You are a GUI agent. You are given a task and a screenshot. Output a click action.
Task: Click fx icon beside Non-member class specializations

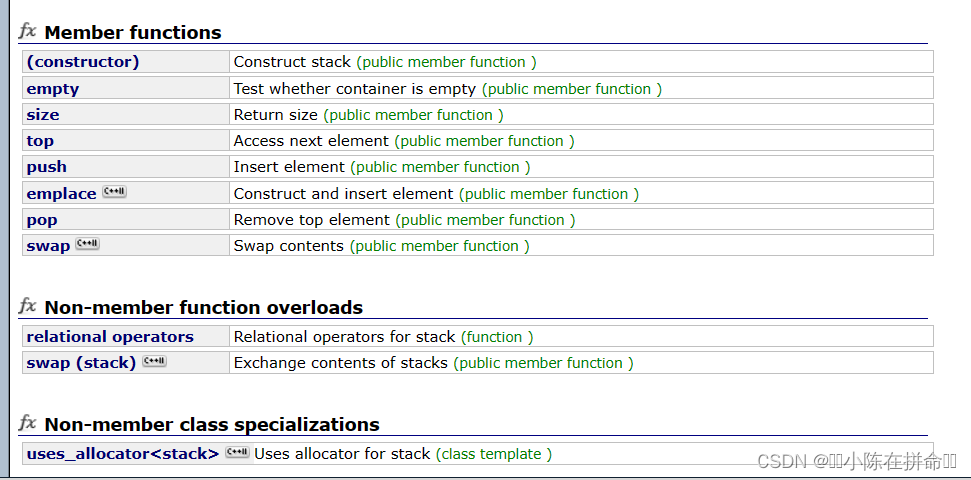point(27,423)
